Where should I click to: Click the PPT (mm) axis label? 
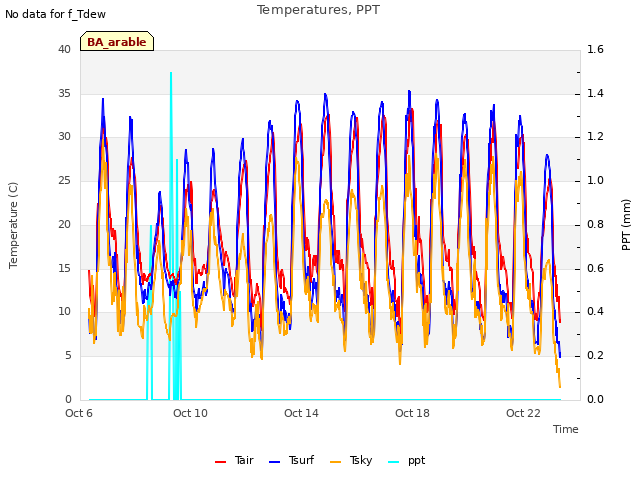point(626,225)
